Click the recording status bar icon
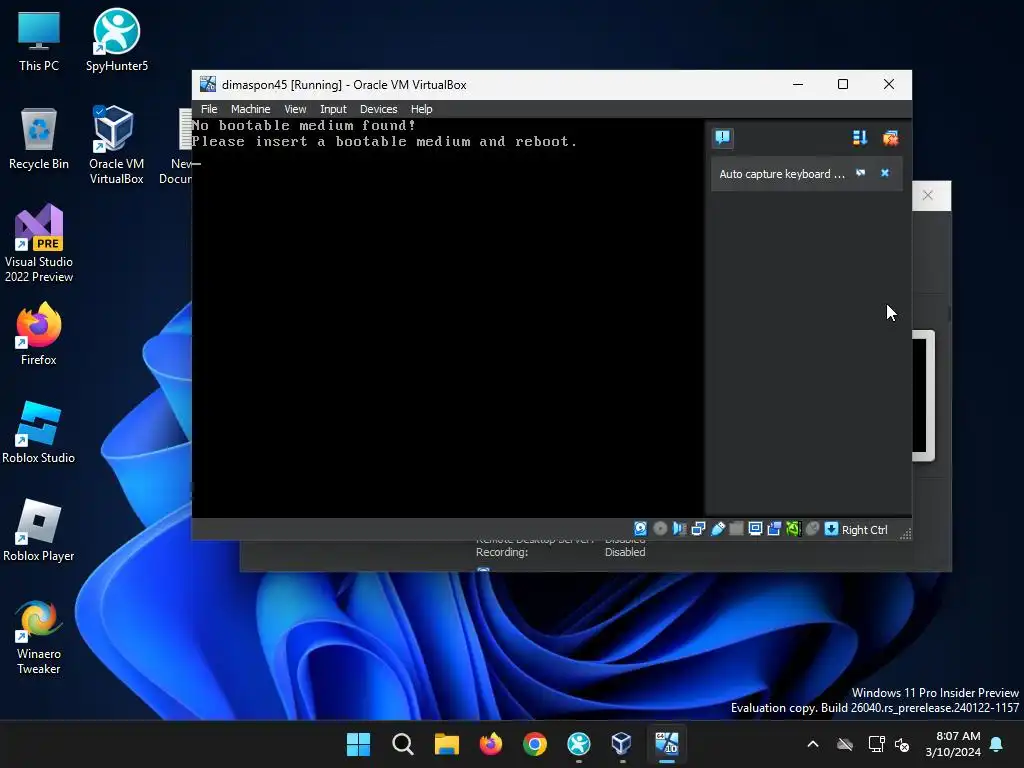The width and height of the screenshot is (1024, 768). pos(774,528)
